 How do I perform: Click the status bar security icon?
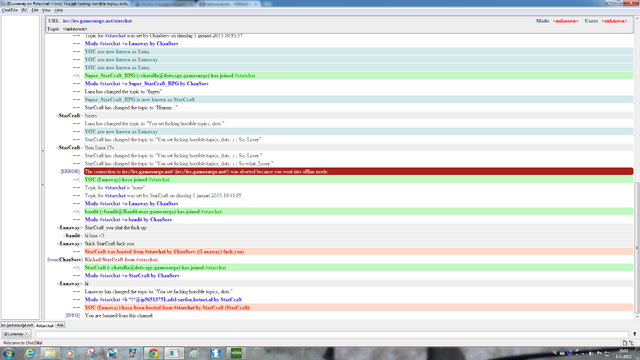[x=625, y=343]
